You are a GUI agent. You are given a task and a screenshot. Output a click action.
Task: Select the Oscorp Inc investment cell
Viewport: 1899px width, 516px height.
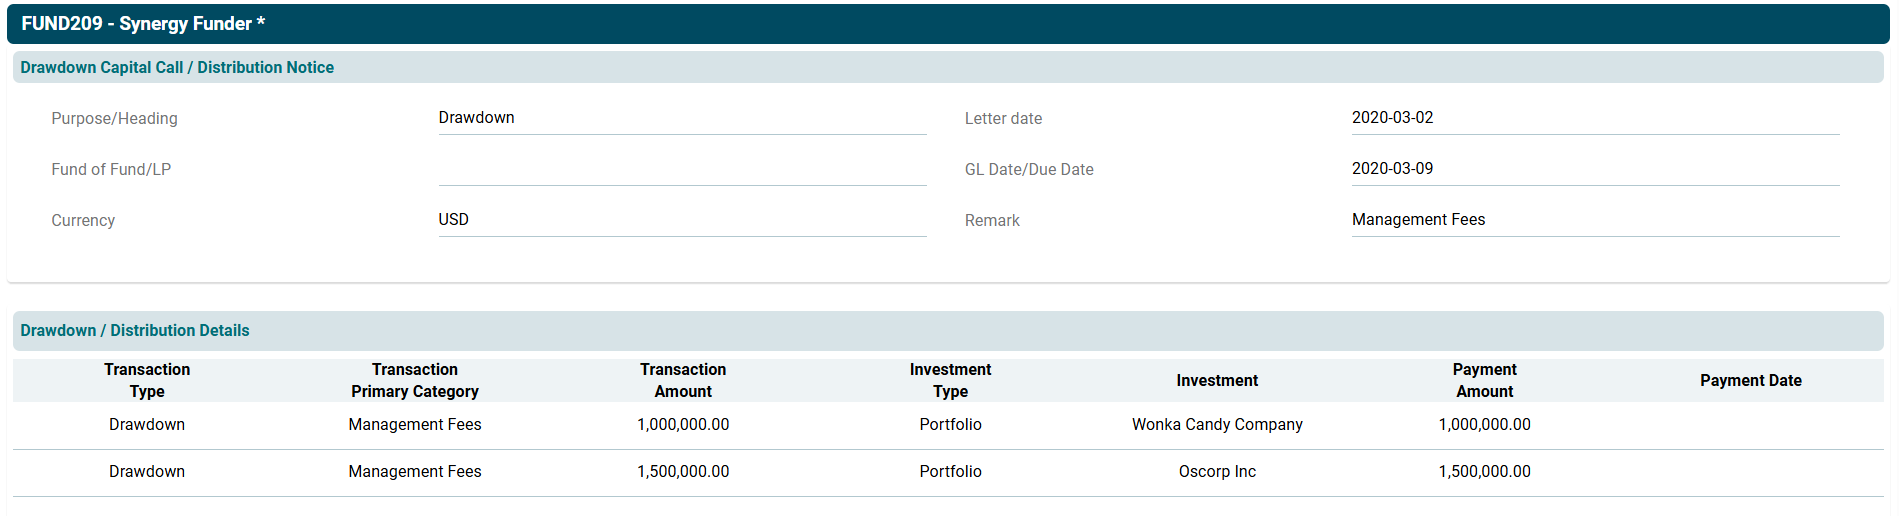click(1217, 472)
